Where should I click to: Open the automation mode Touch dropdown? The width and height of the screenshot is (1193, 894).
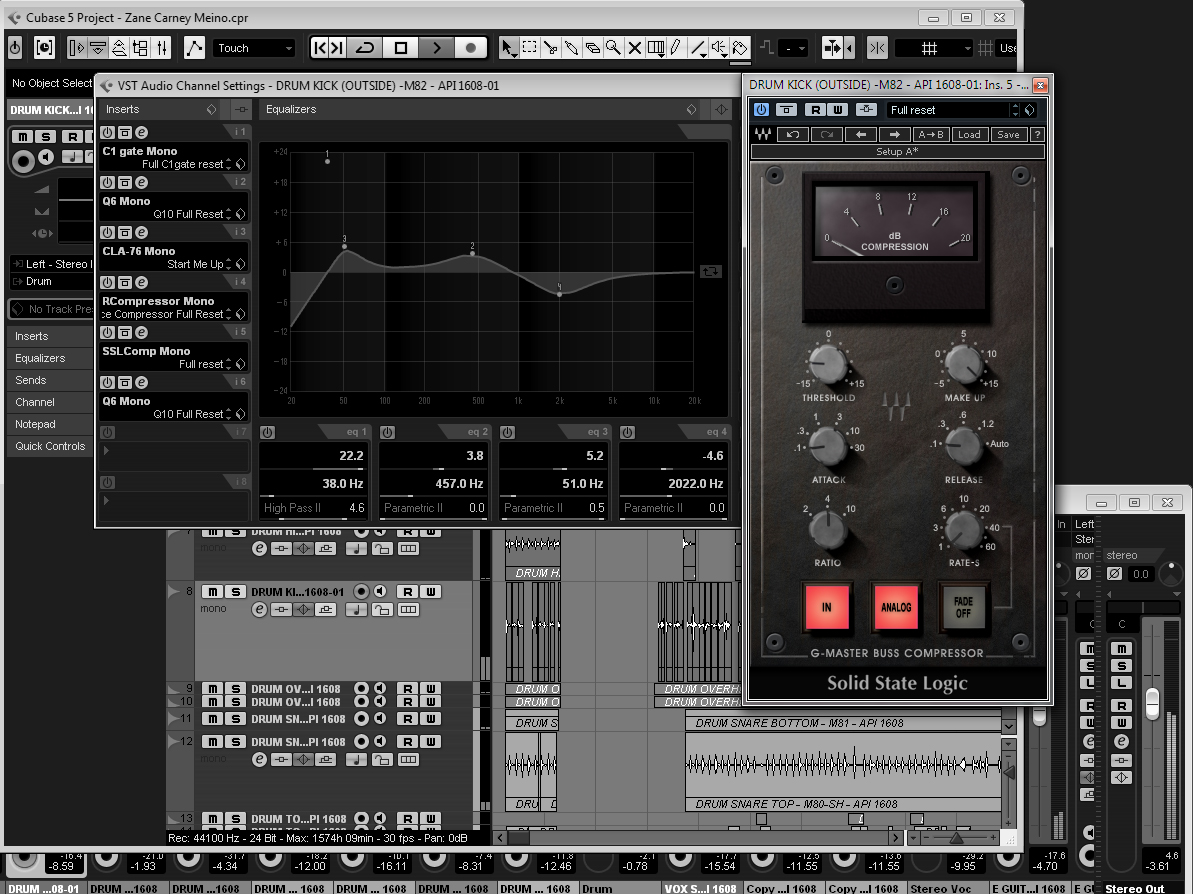[x=254, y=48]
